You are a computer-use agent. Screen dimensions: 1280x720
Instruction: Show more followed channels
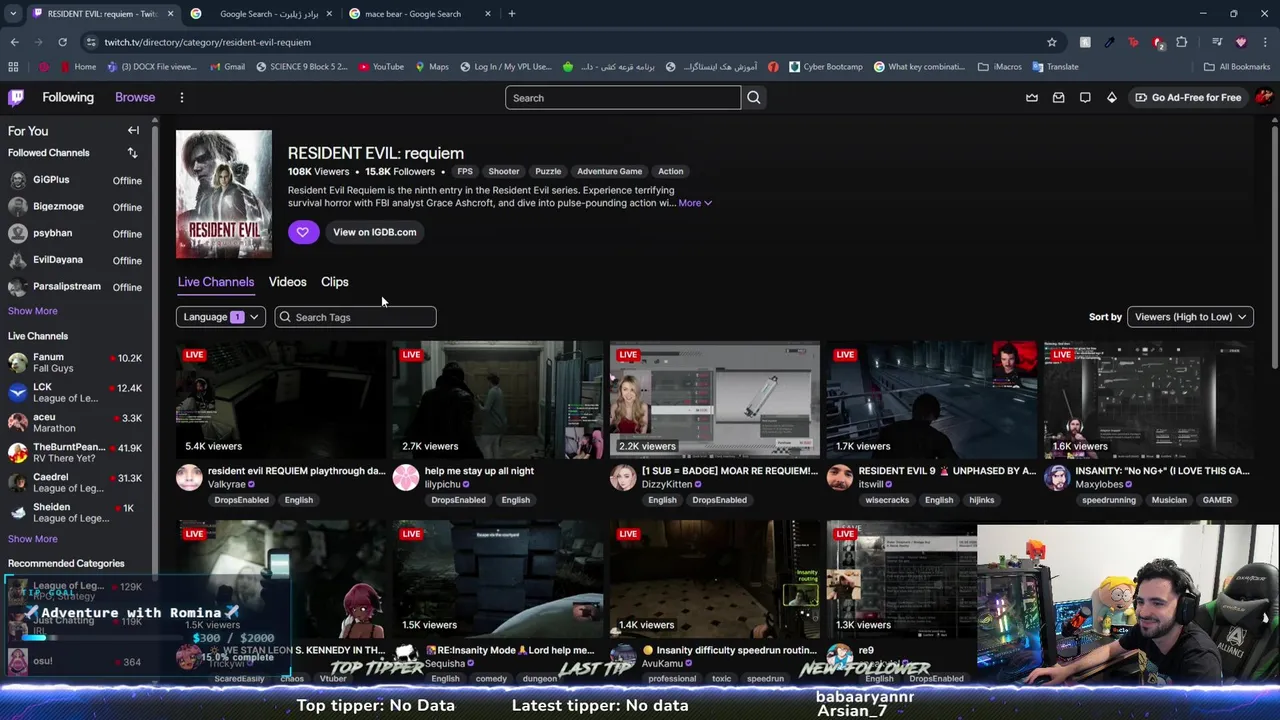33,311
